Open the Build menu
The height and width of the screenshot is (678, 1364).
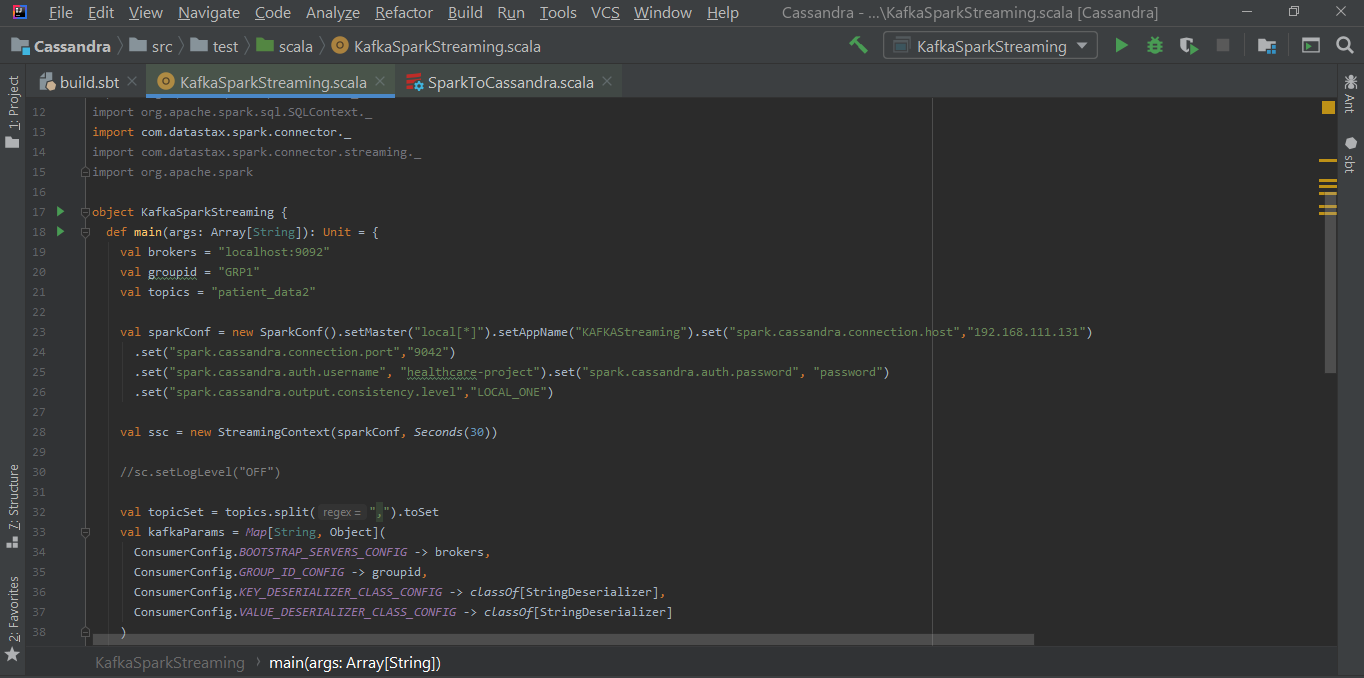[465, 13]
